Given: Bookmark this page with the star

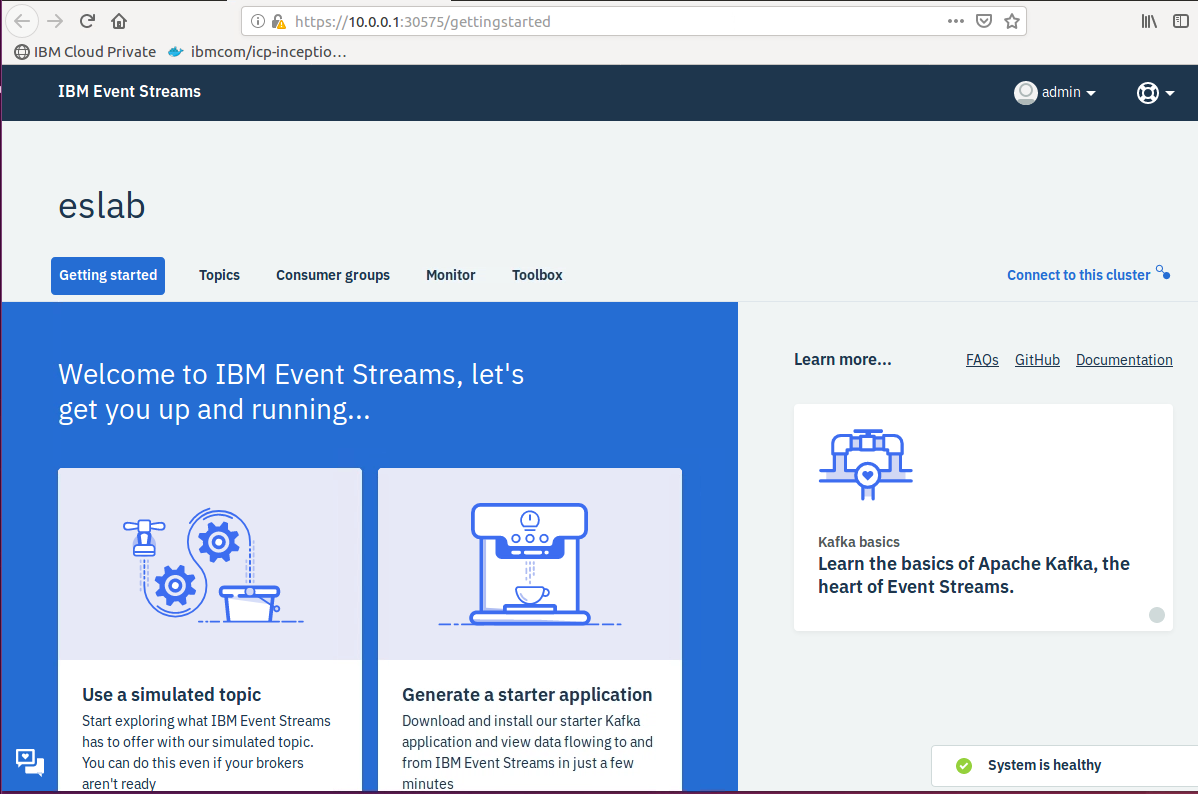Looking at the screenshot, I should coord(1012,21).
